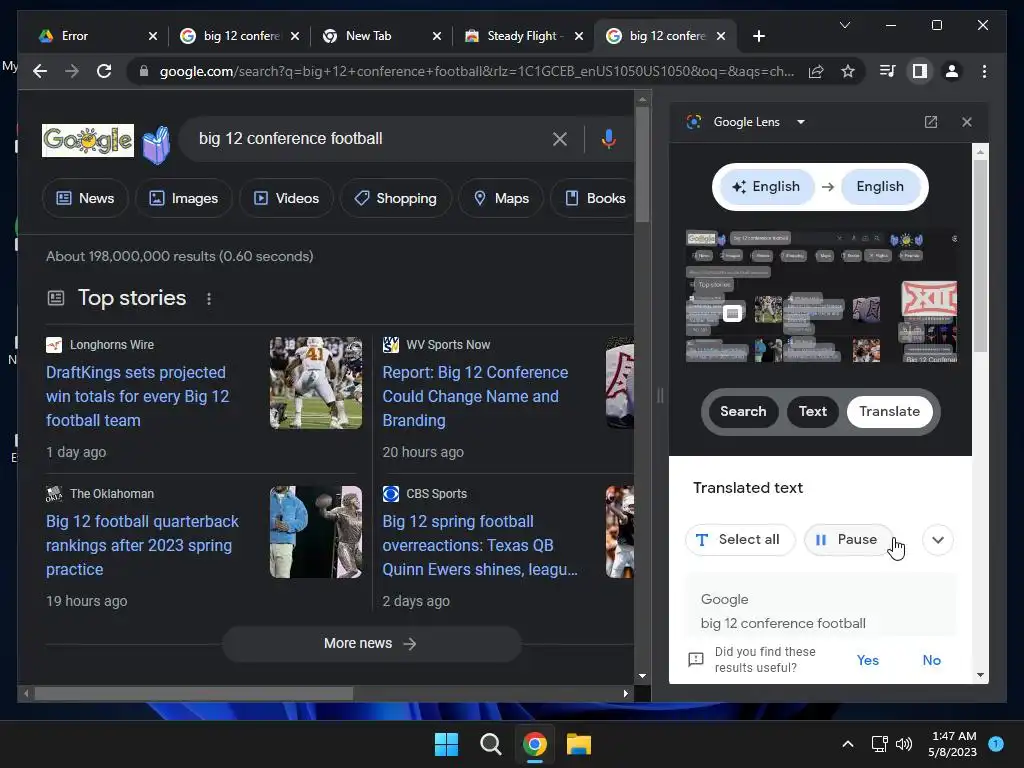Open CBS Sports spring football overreactions article

coord(479,545)
